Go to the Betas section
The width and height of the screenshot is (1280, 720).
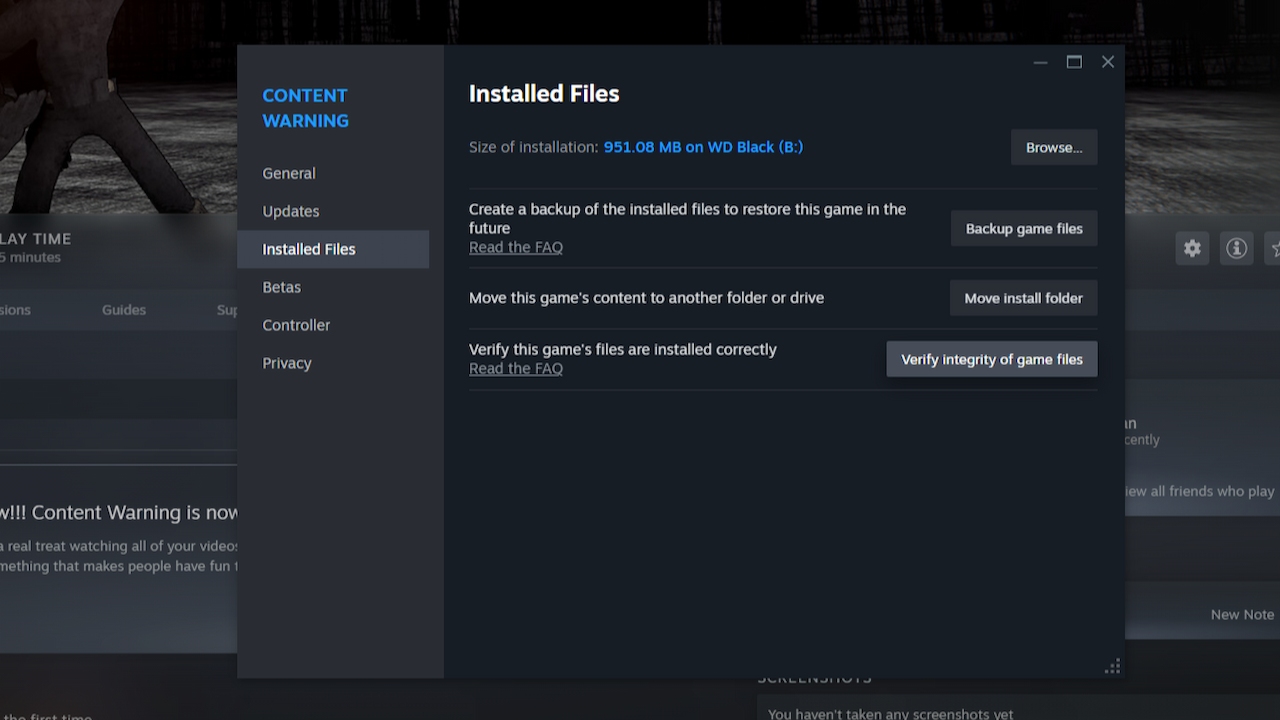pyautogui.click(x=282, y=287)
